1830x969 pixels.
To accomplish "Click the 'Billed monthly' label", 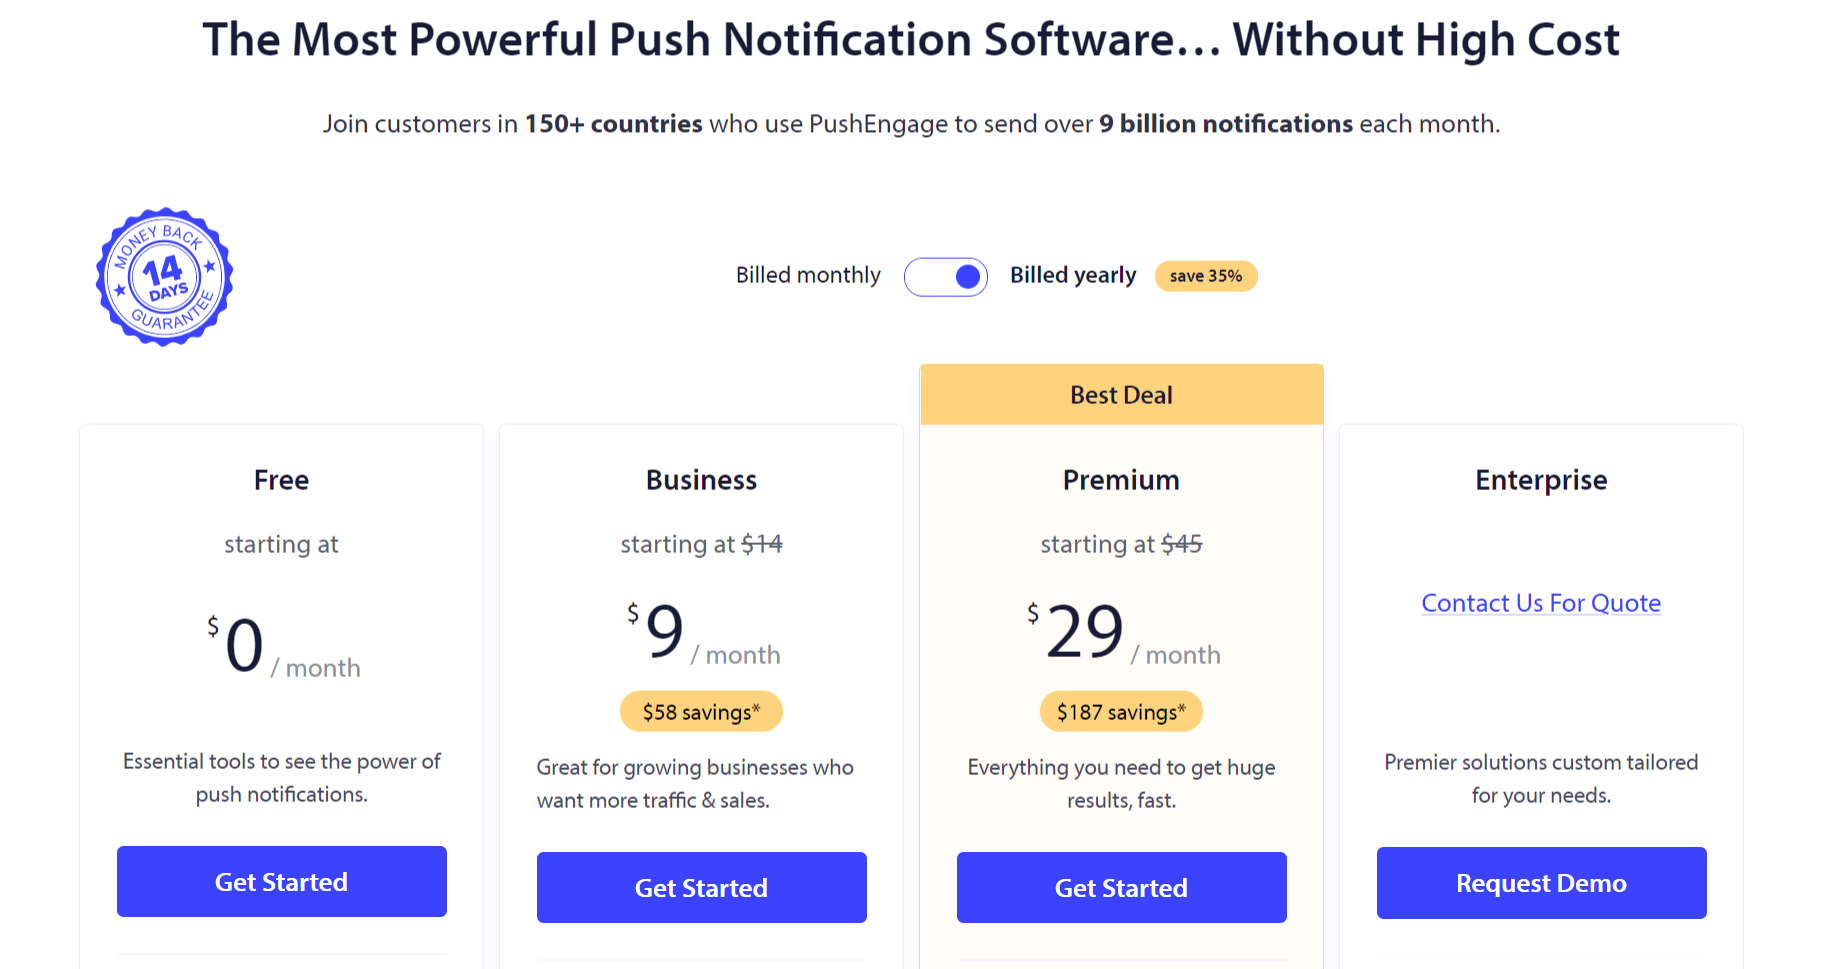I will [808, 275].
